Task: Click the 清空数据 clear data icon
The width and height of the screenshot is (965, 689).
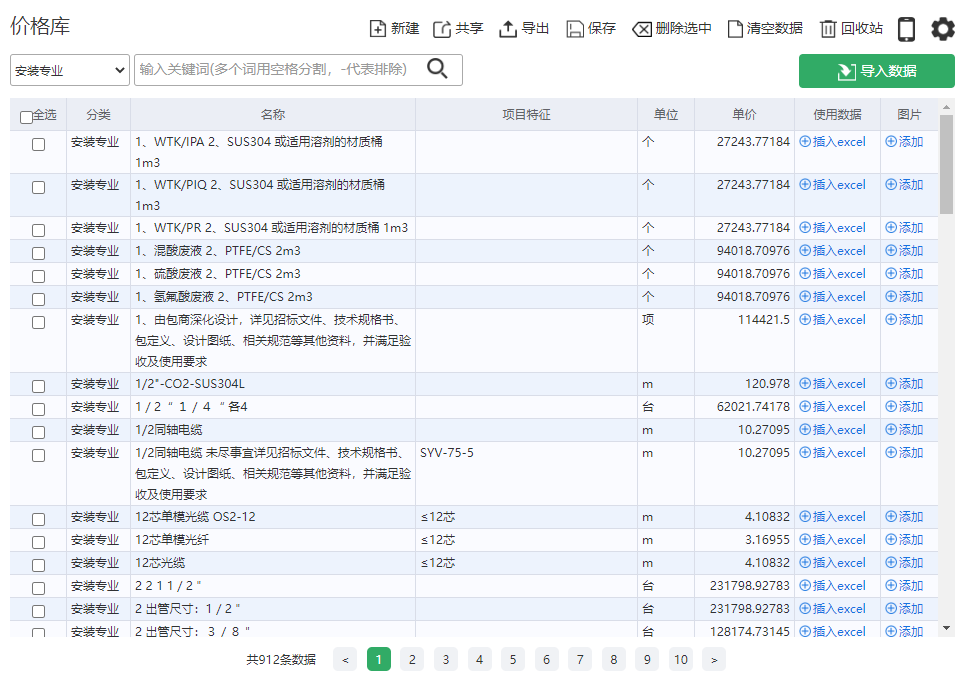Action: pyautogui.click(x=735, y=29)
